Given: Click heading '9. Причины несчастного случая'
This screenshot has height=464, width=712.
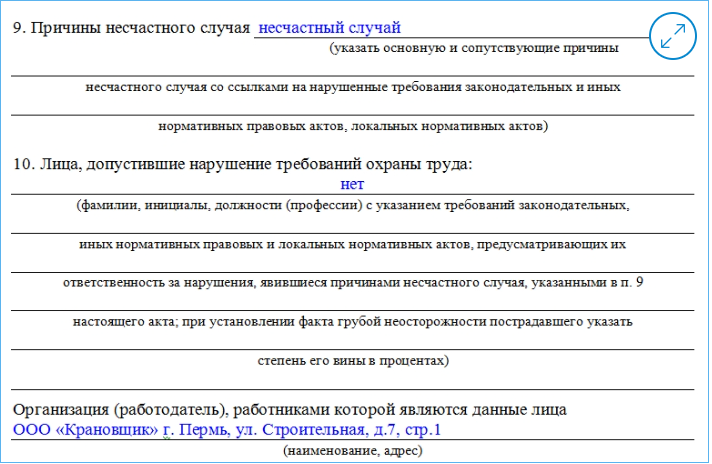Looking at the screenshot, I should (131, 28).
